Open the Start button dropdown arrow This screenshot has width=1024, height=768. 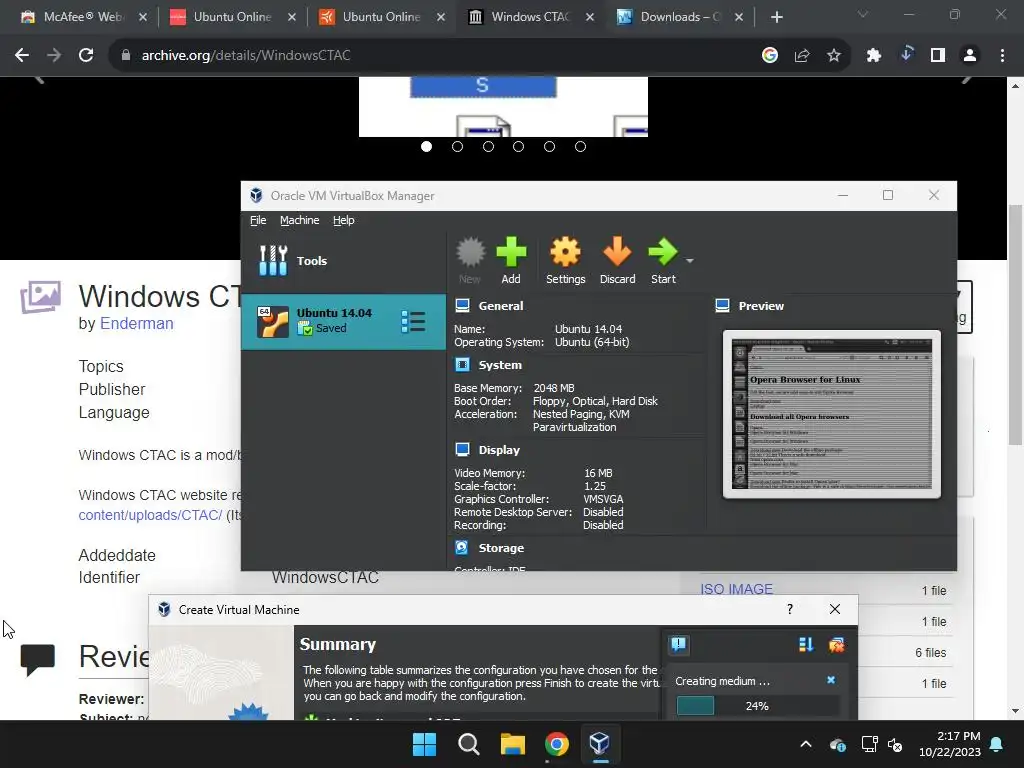pos(690,261)
